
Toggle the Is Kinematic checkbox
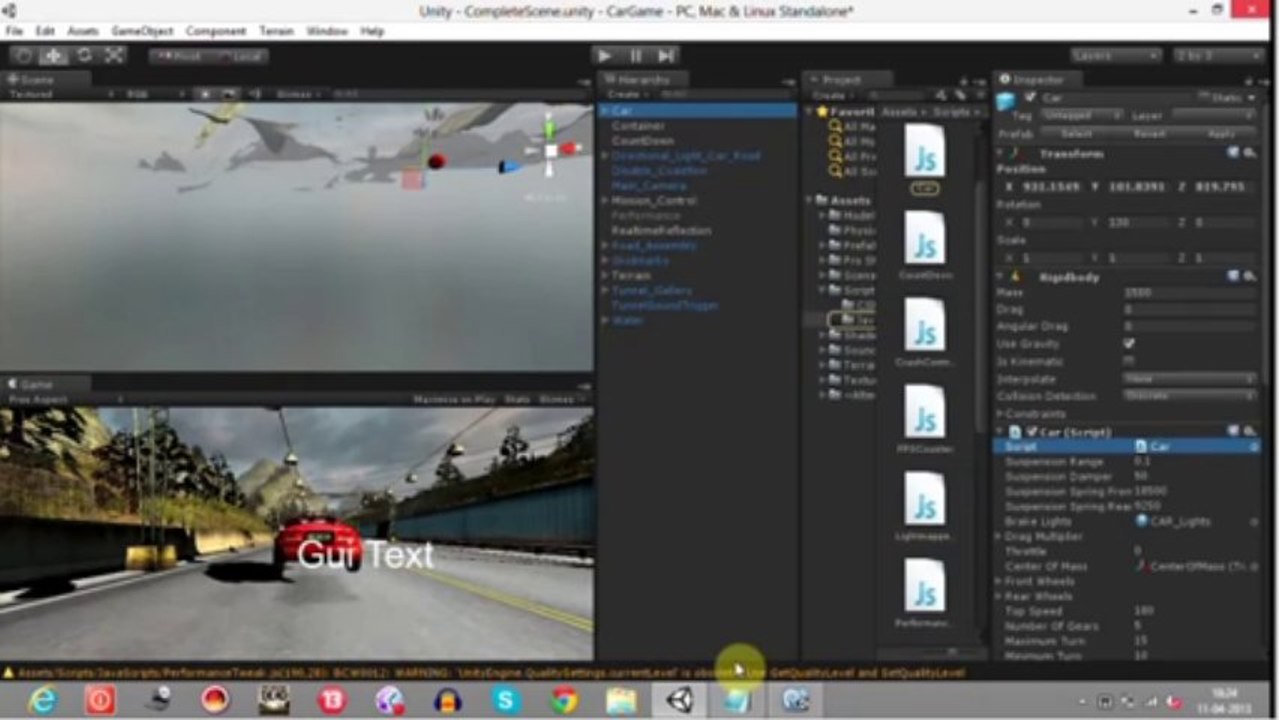pyautogui.click(x=1129, y=360)
